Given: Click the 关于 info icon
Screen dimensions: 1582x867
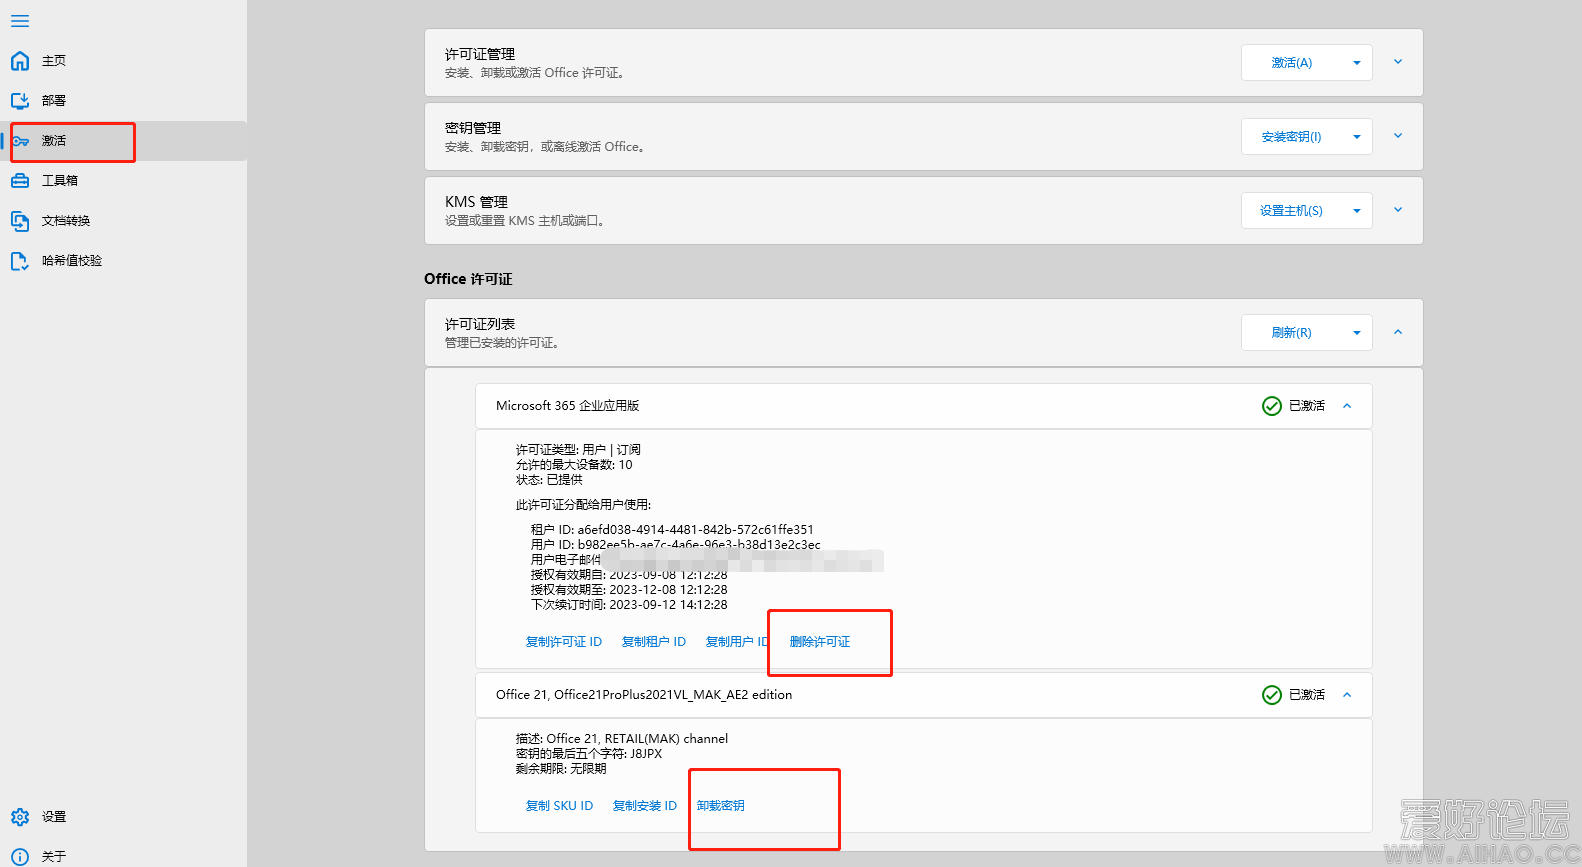Looking at the screenshot, I should pyautogui.click(x=20, y=856).
